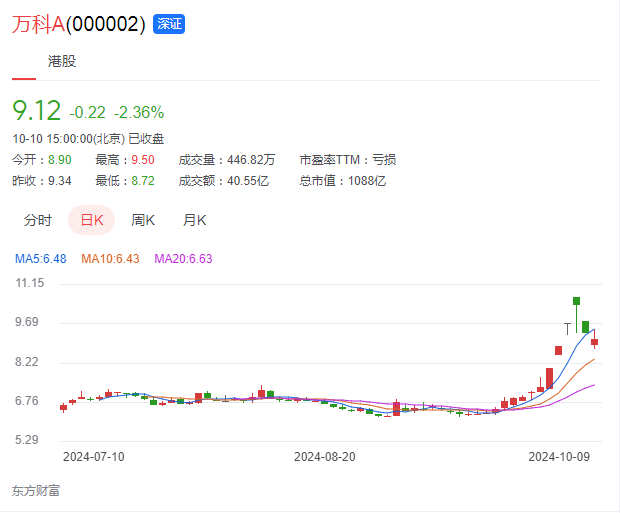Click the 最低 value 8.72
This screenshot has width=620, height=513.
pyautogui.click(x=143, y=181)
